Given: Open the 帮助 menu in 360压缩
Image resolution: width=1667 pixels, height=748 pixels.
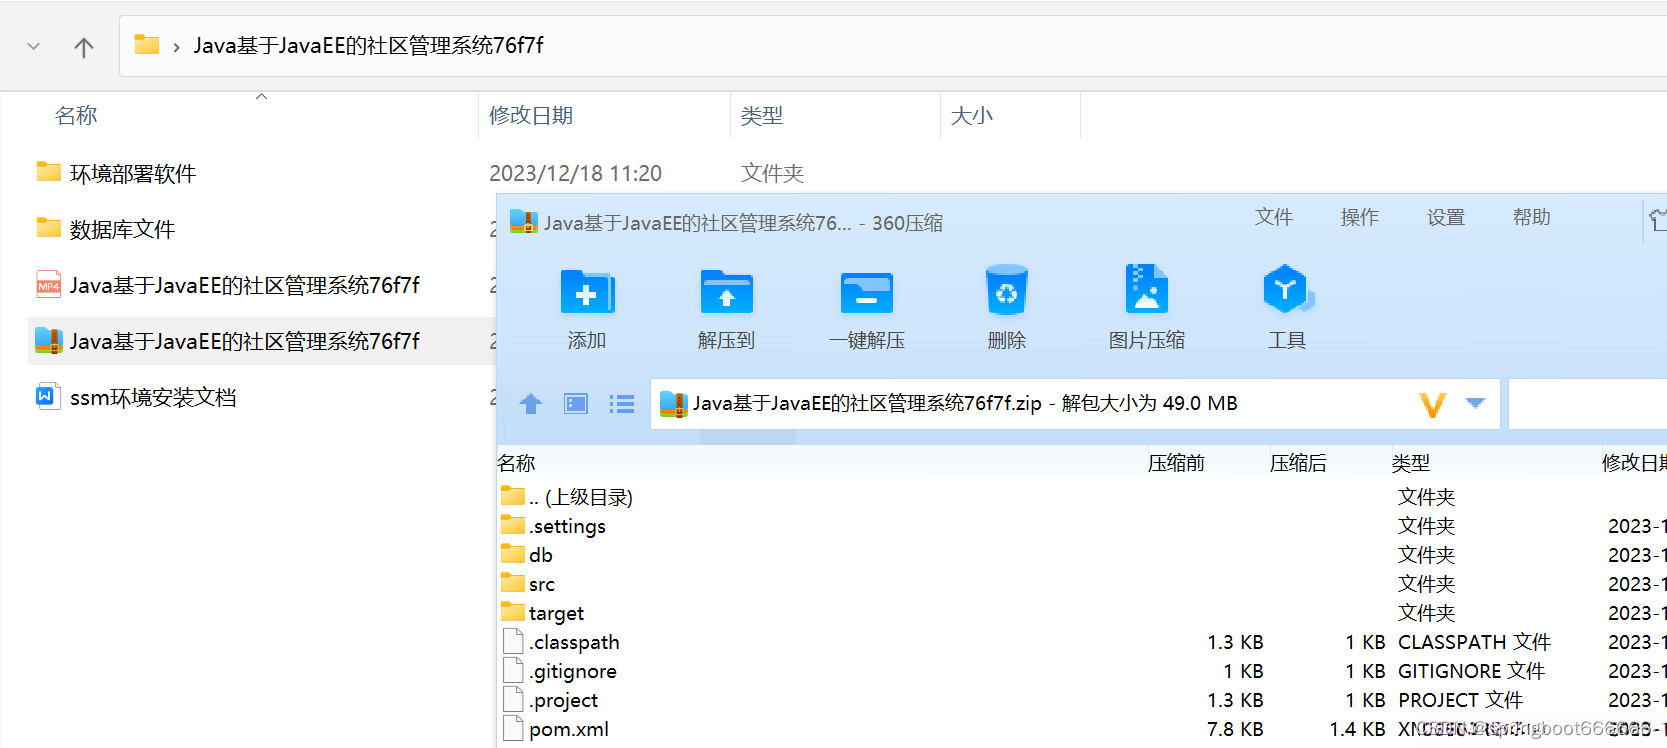Looking at the screenshot, I should [1532, 217].
